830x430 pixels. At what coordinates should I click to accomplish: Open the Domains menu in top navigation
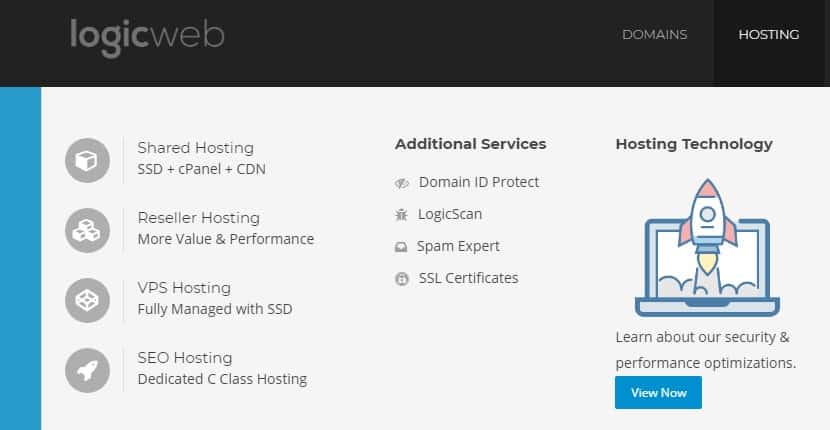tap(655, 34)
